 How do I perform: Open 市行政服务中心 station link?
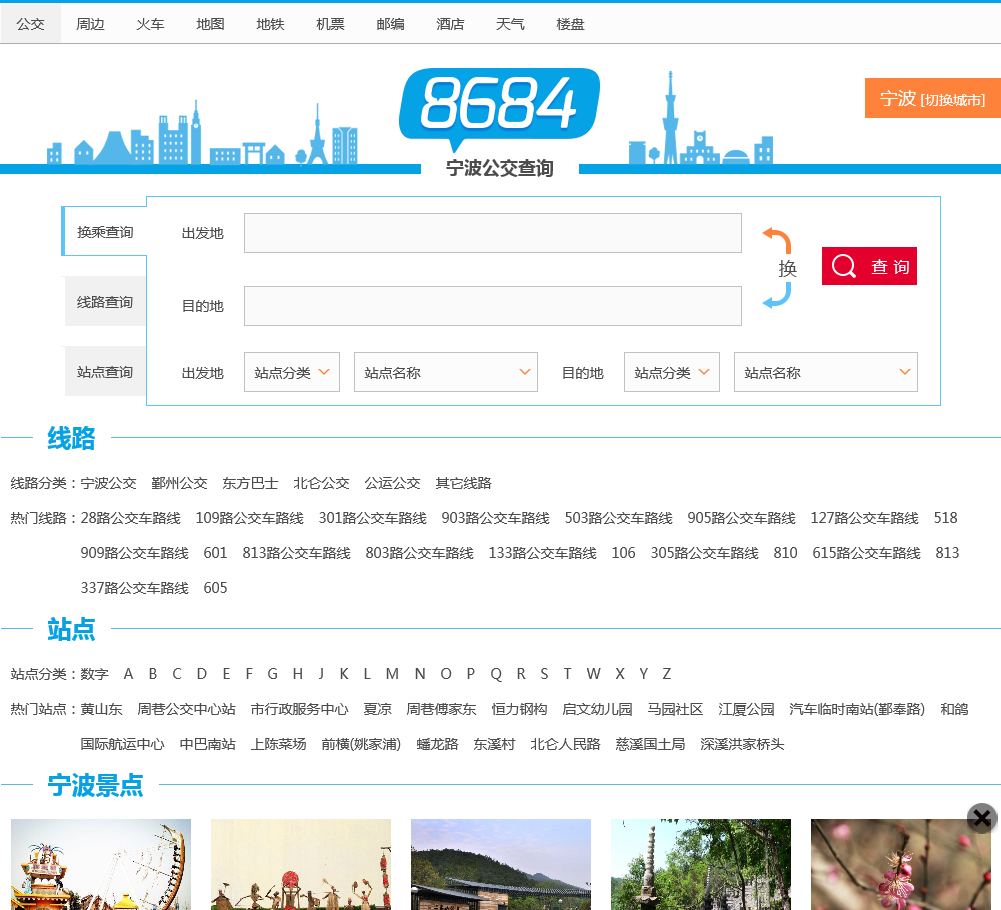pyautogui.click(x=299, y=709)
